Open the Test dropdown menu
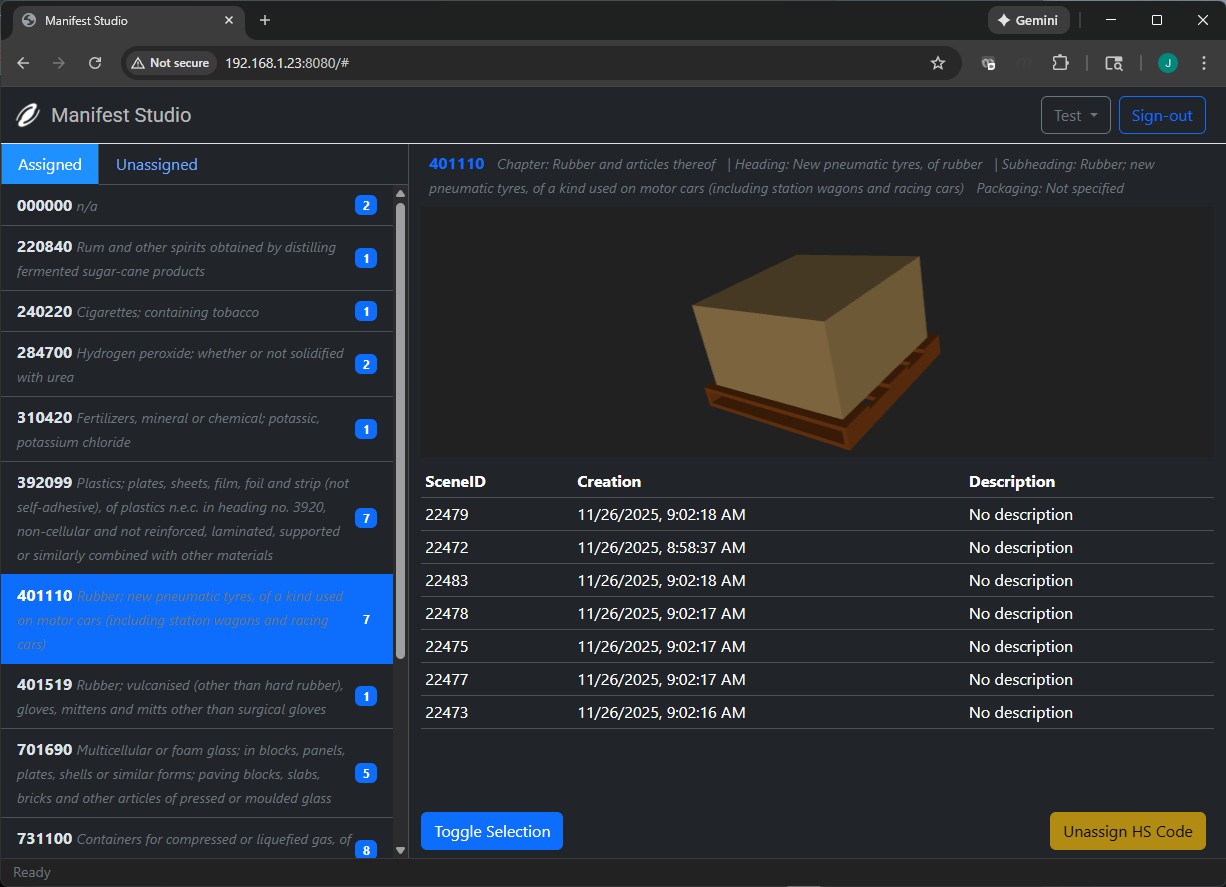The width and height of the screenshot is (1226, 887). (x=1075, y=116)
